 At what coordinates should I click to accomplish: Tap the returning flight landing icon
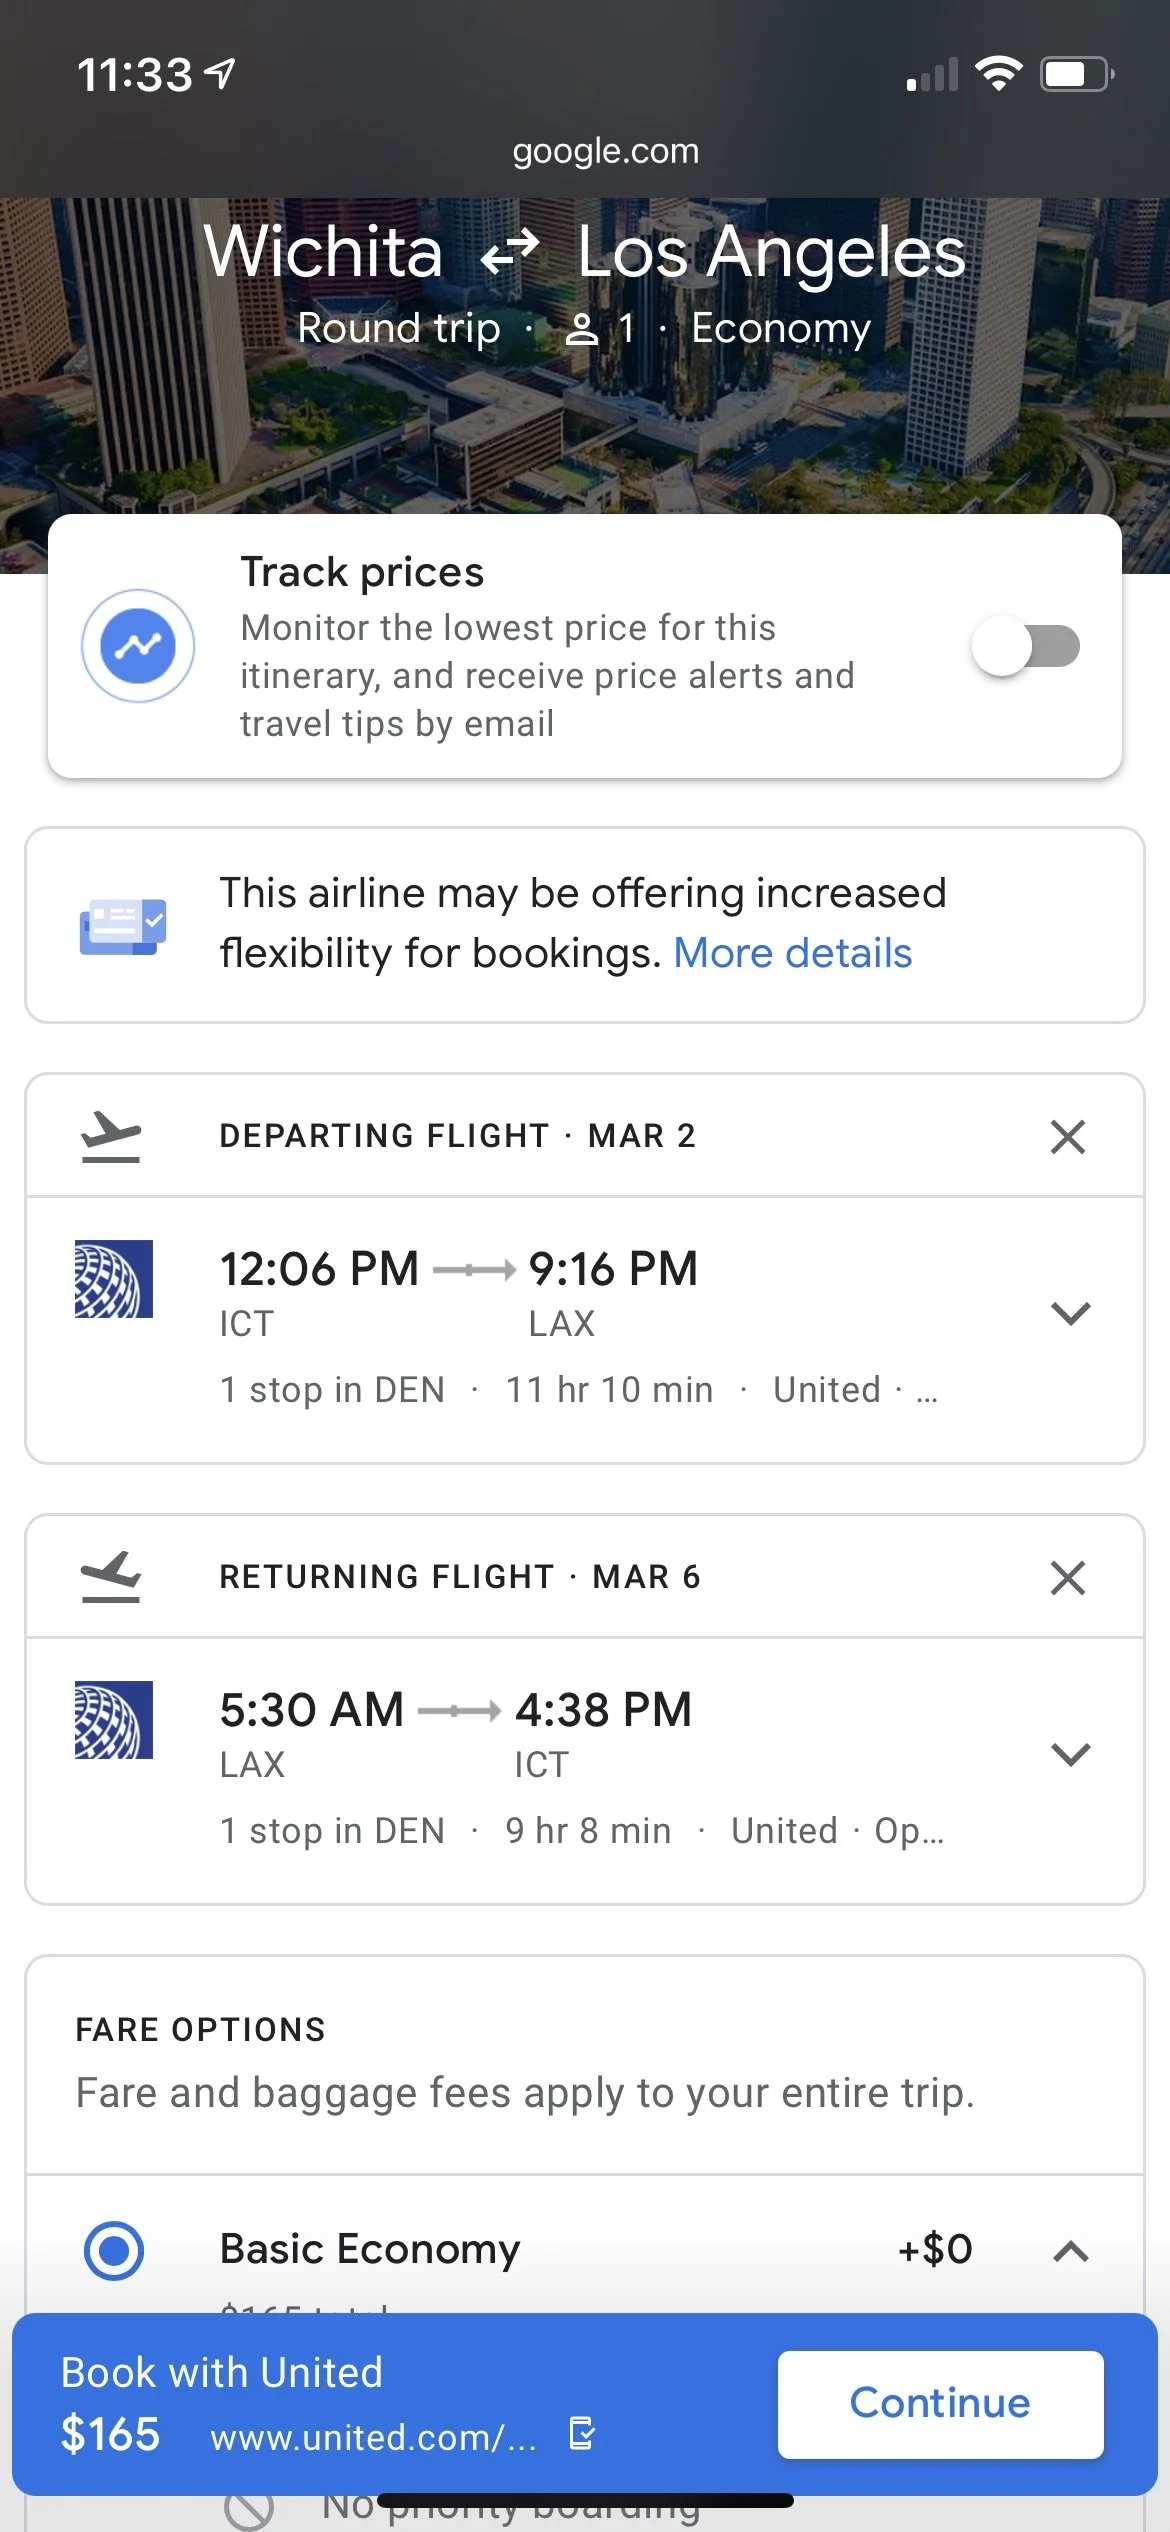click(x=111, y=1577)
